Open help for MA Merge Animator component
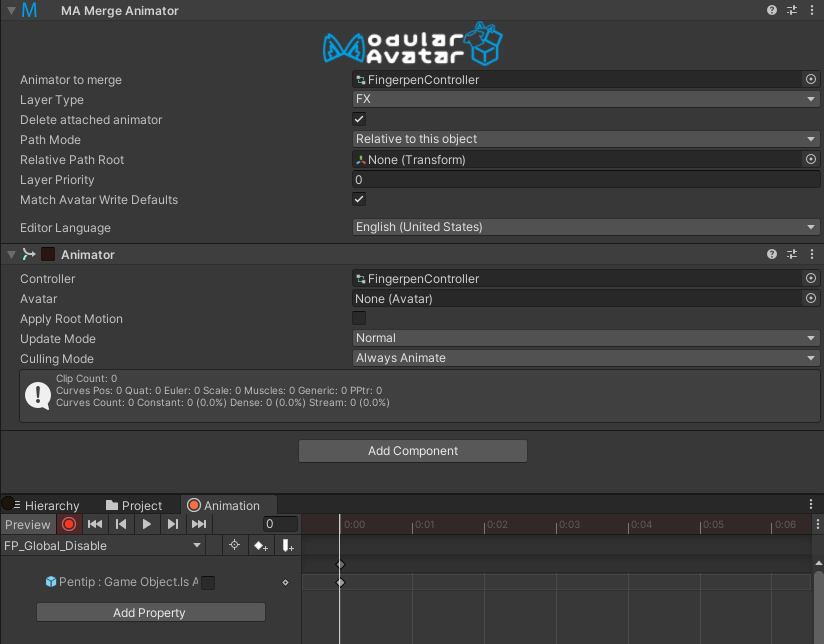The height and width of the screenshot is (644, 824). tap(771, 10)
